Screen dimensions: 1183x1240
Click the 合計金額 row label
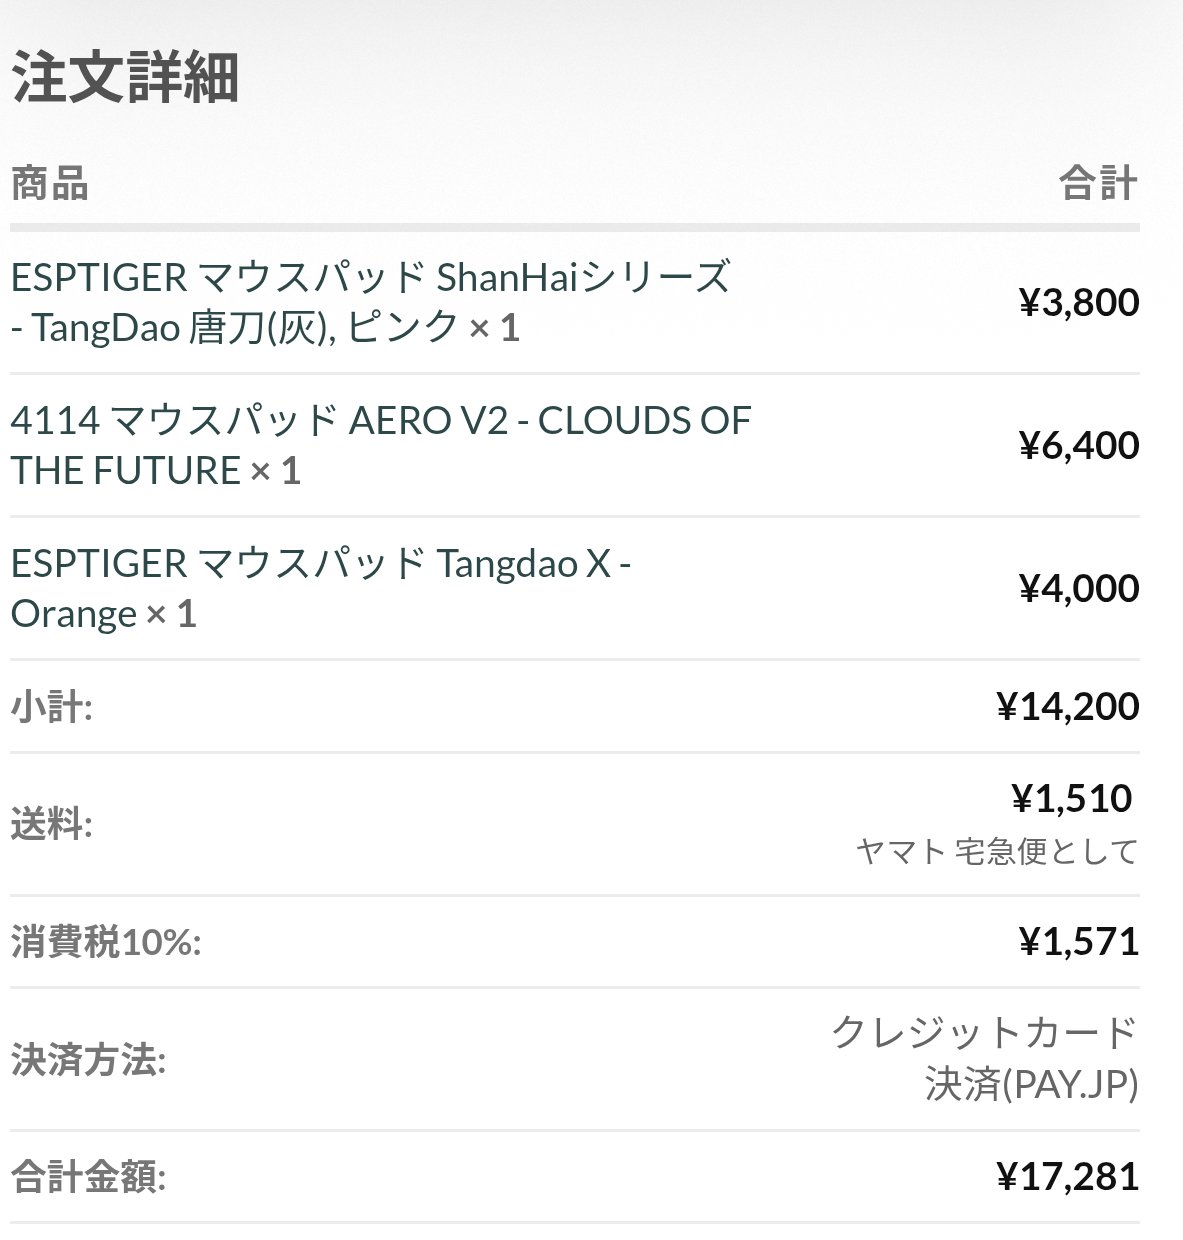(88, 1177)
